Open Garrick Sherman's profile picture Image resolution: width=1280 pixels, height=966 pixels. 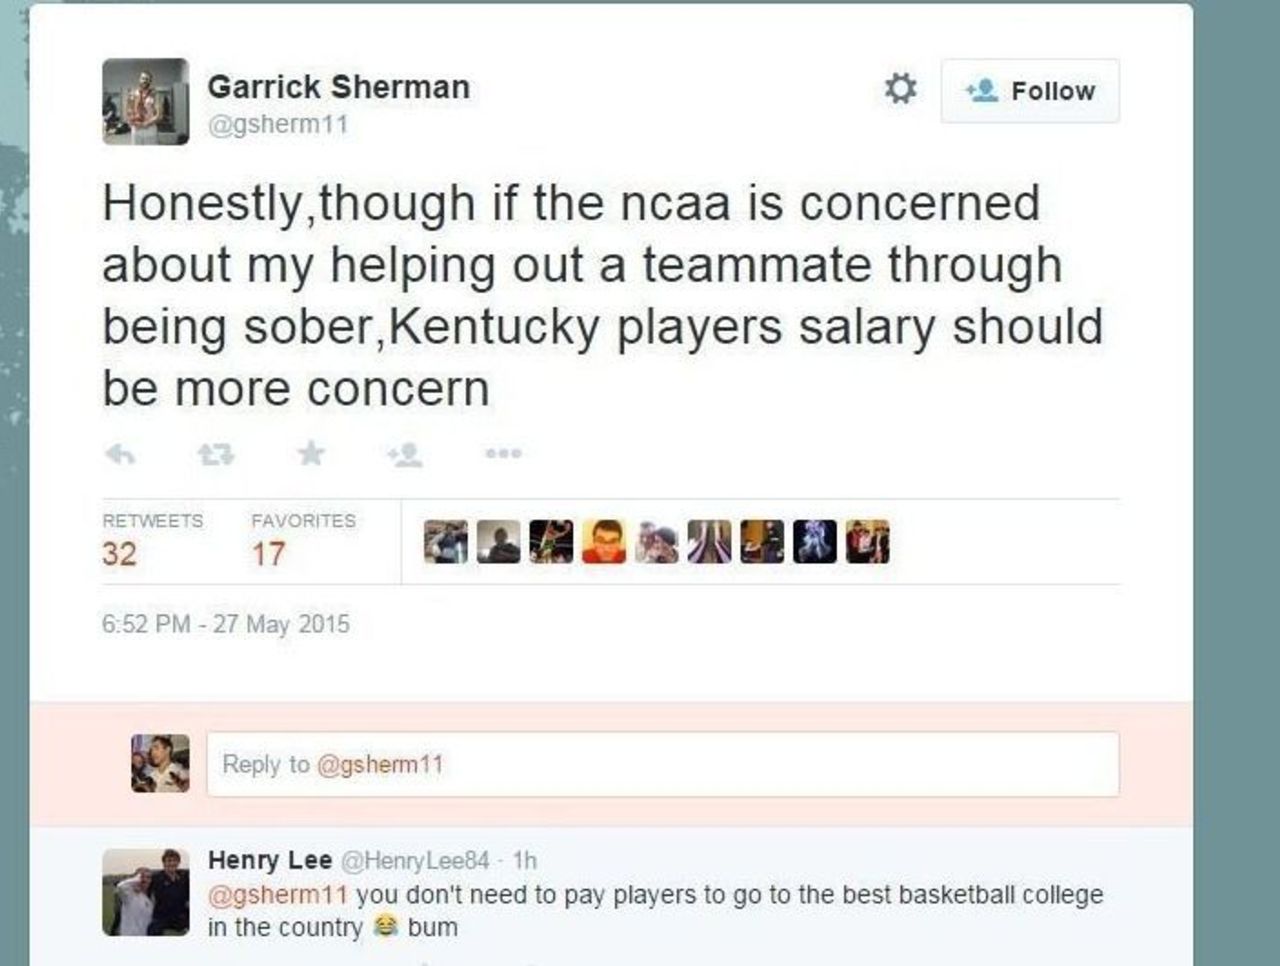coord(145,102)
